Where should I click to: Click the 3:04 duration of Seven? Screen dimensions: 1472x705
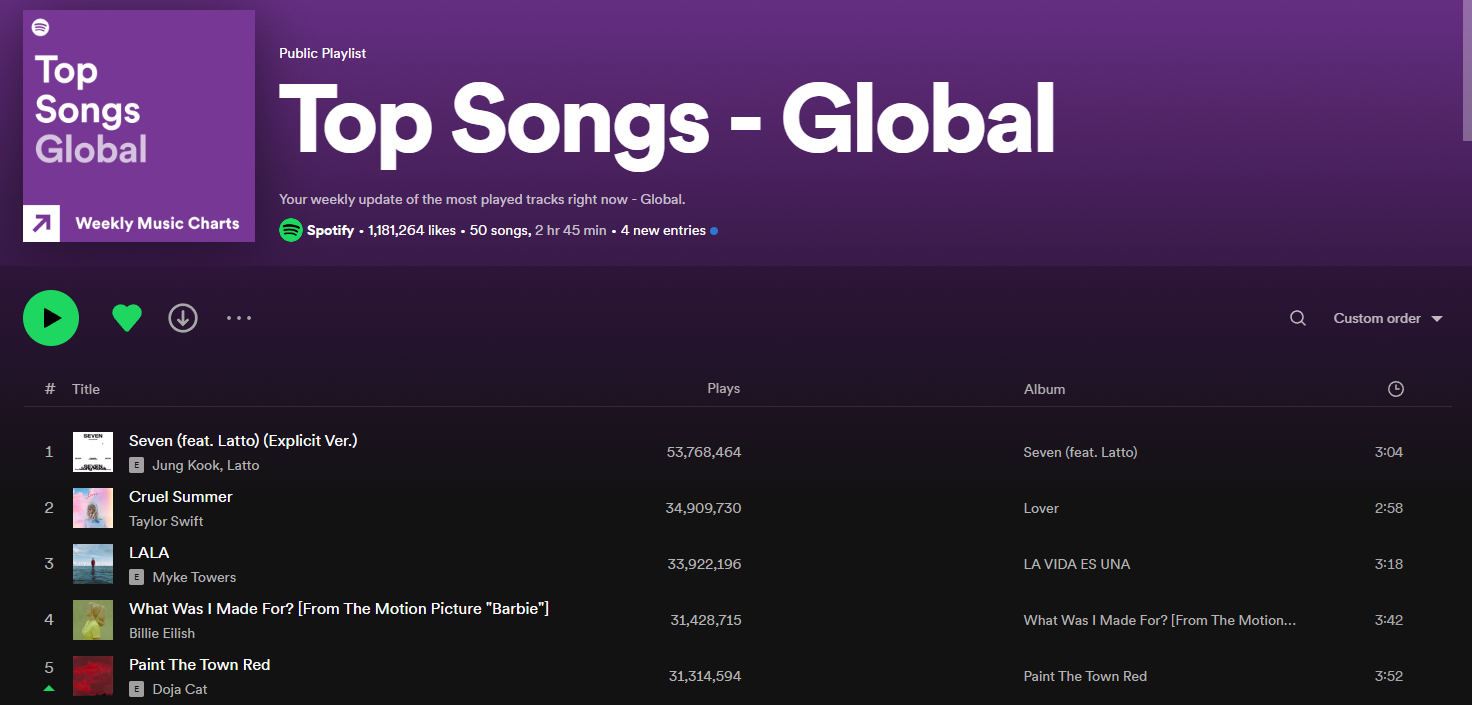1389,452
